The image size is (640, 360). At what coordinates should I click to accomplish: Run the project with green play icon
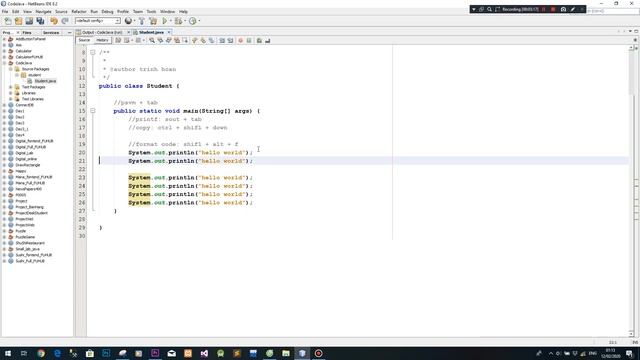[x=165, y=21]
